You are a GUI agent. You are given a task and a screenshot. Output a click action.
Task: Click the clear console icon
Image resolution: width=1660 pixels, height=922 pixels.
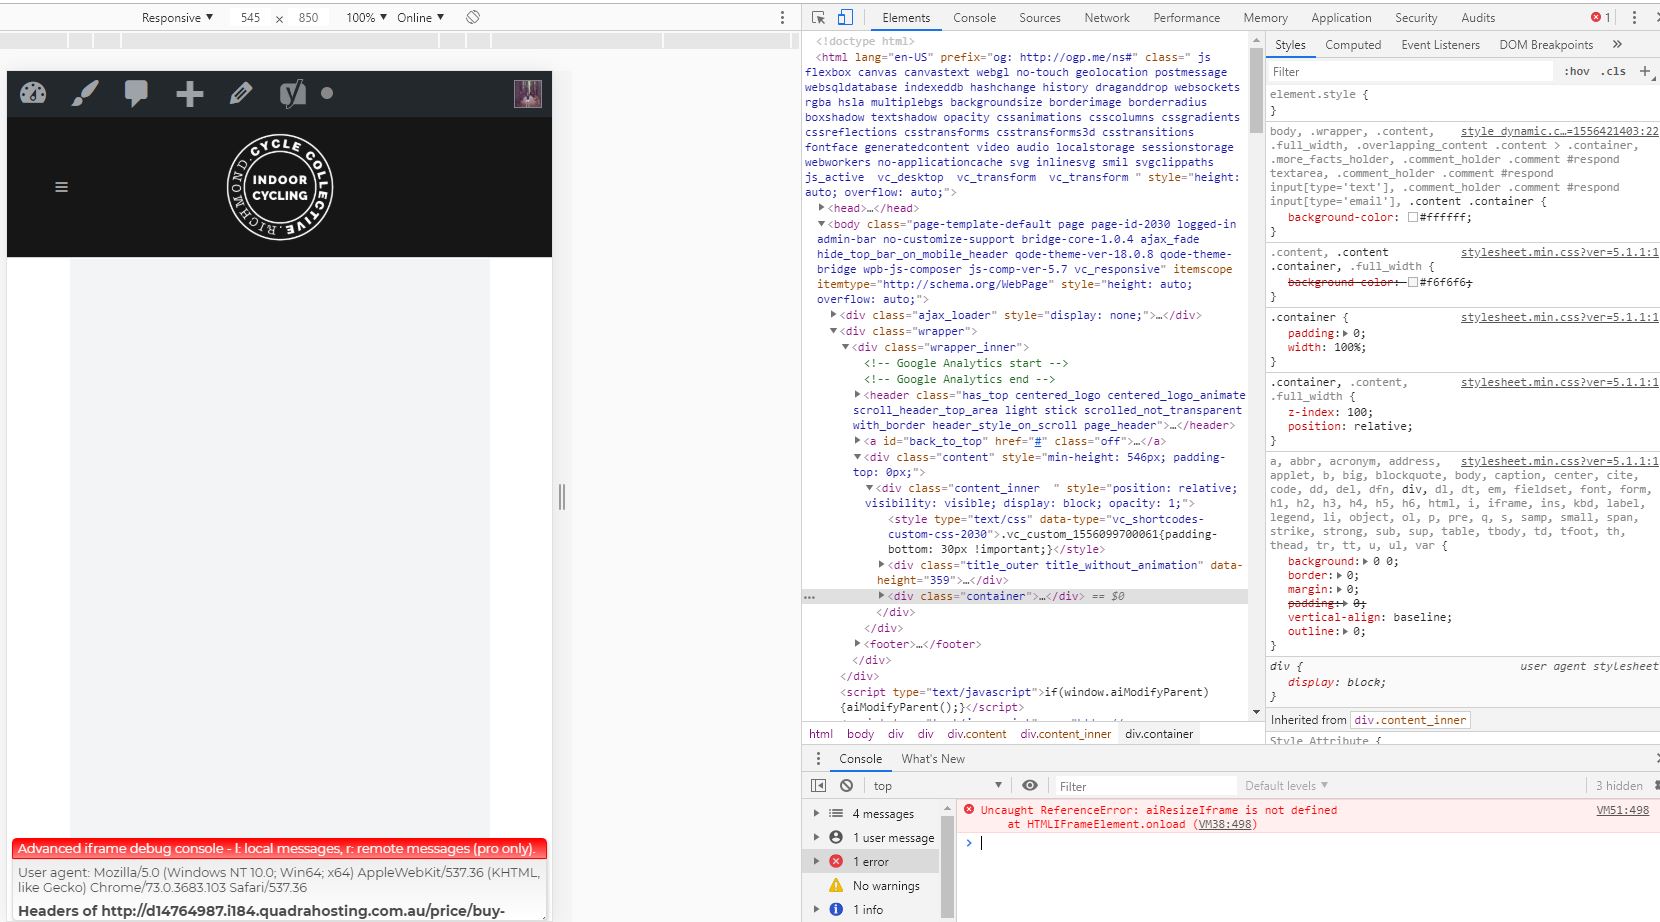(847, 786)
